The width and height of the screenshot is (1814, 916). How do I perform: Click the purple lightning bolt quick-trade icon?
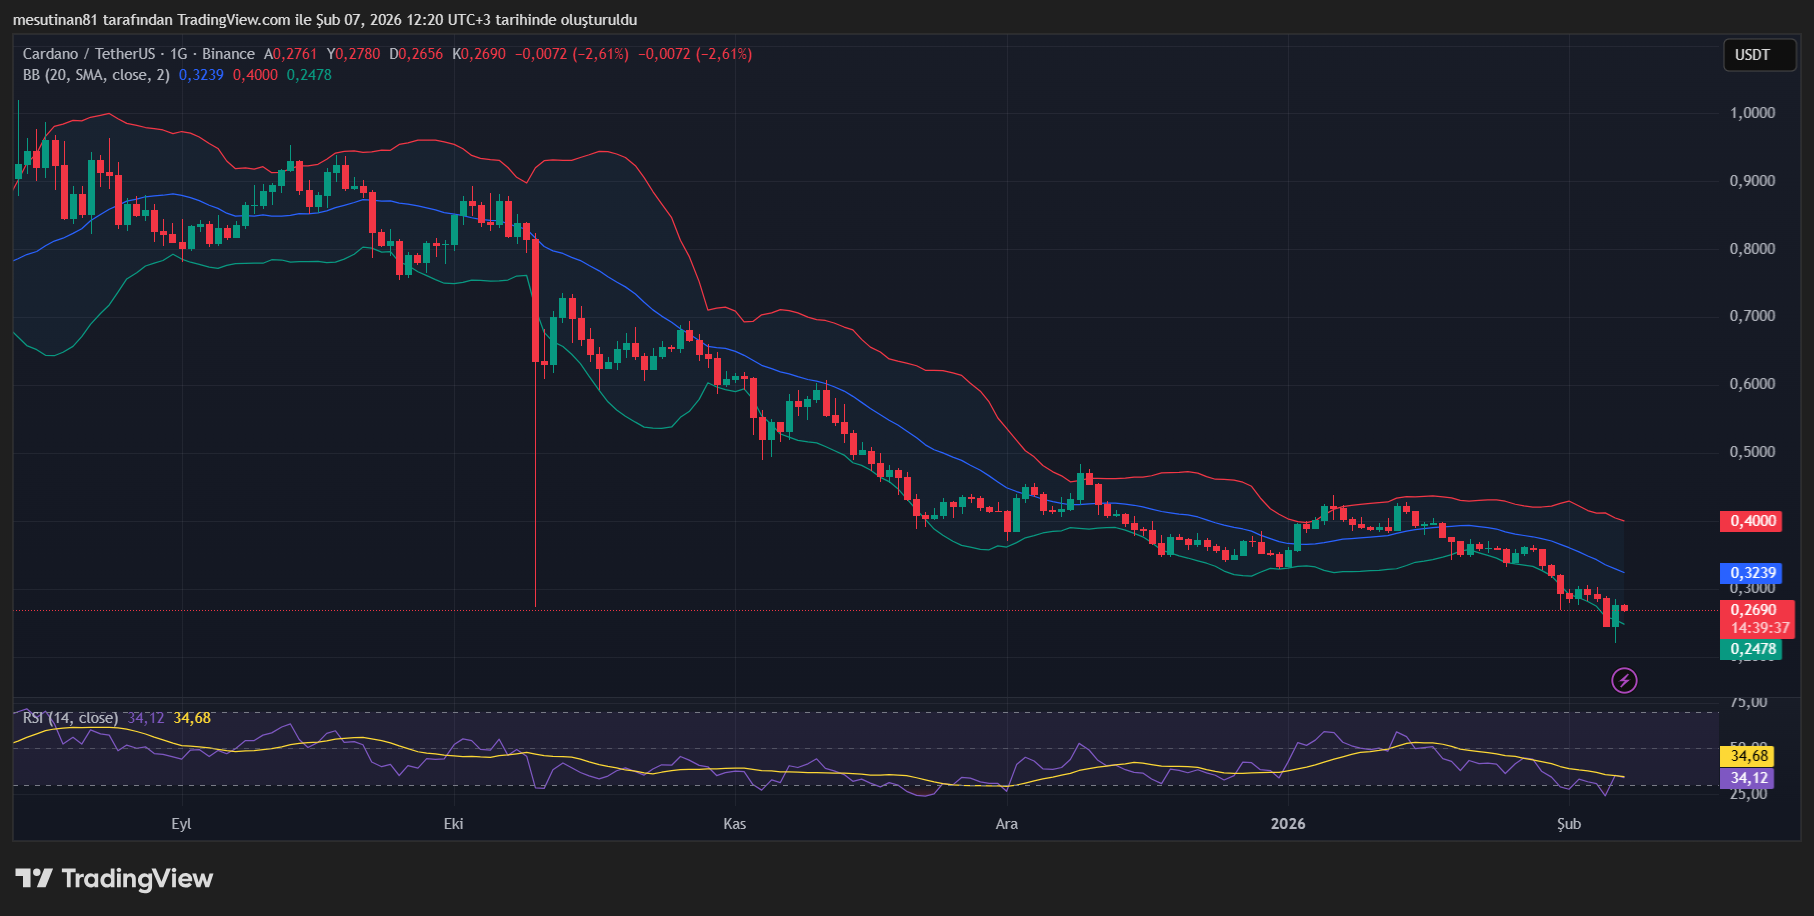click(1625, 682)
